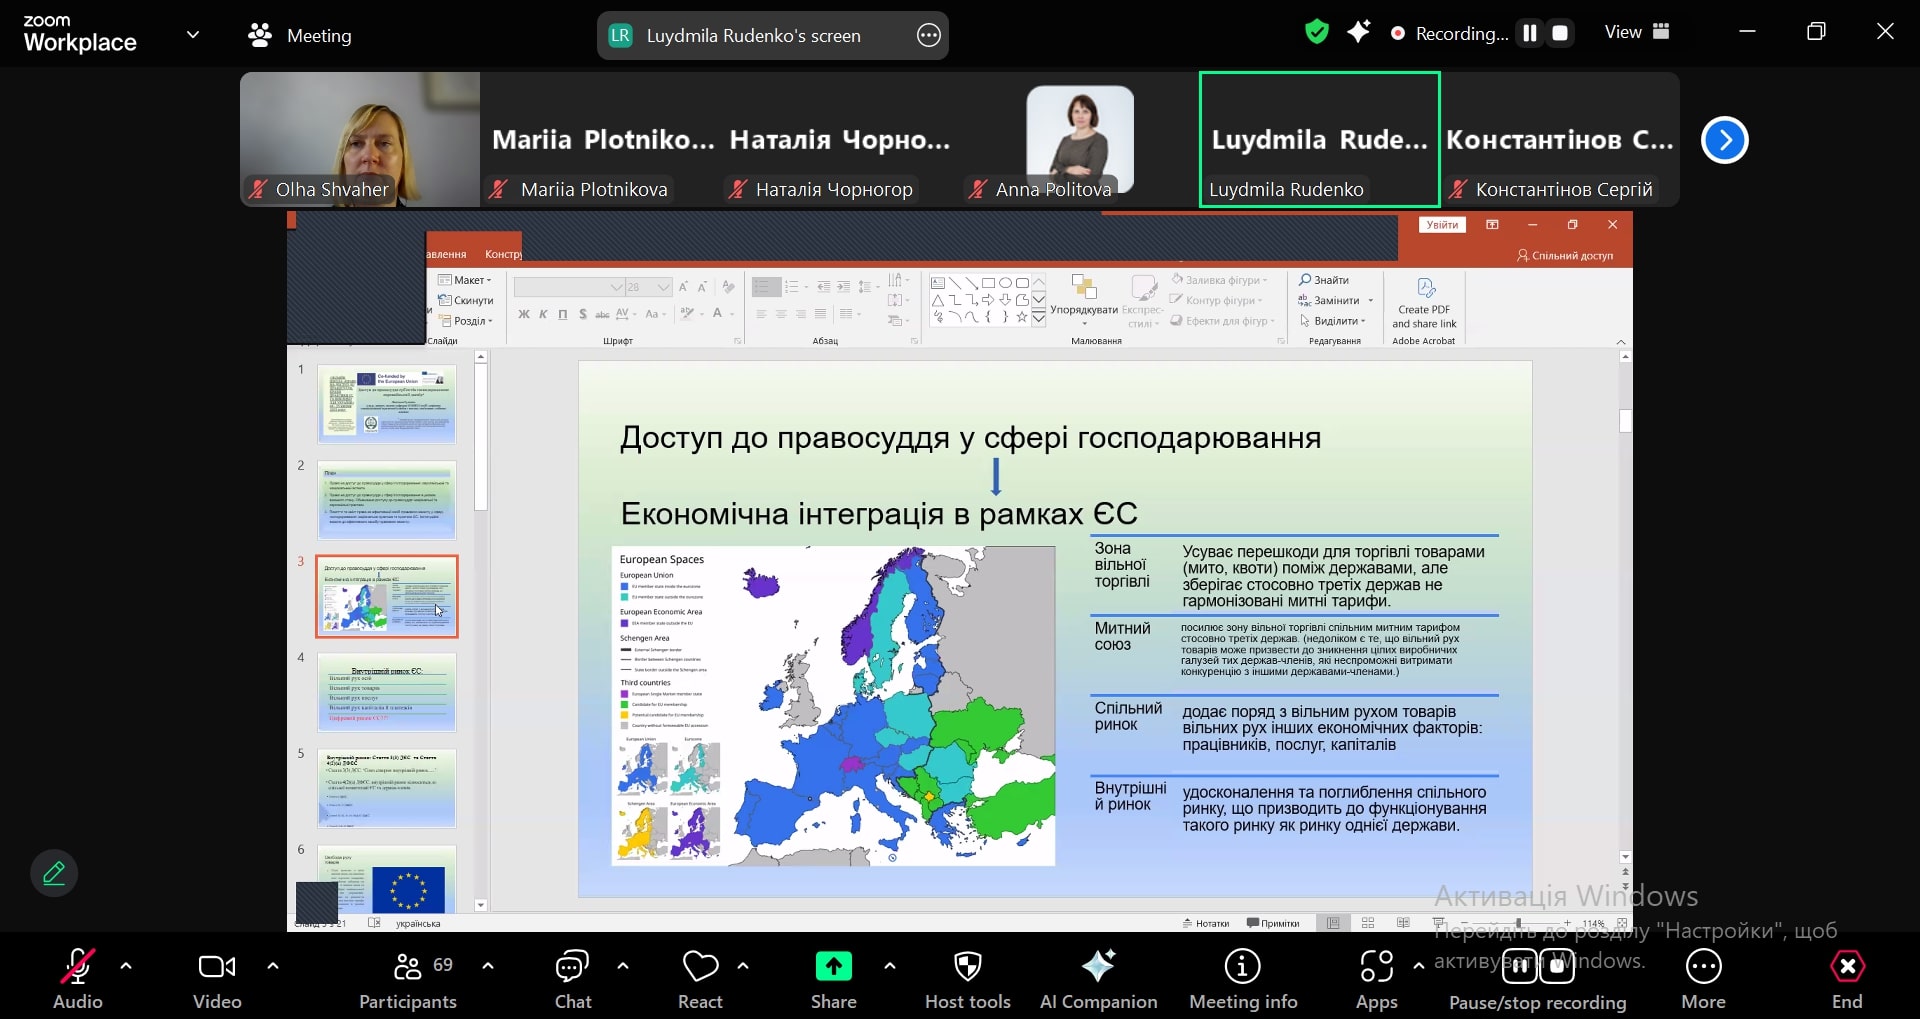Expand the arrow next to Share

[890, 966]
